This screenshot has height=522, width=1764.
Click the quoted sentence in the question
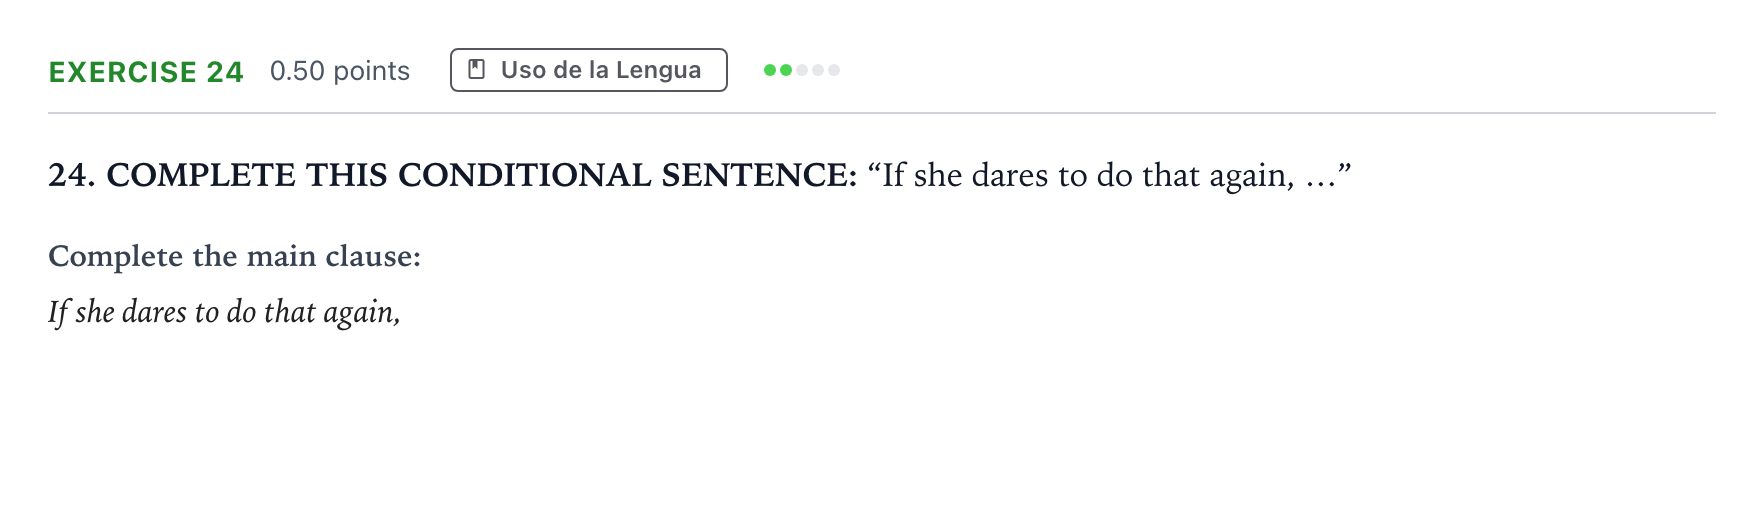[x=1110, y=175]
